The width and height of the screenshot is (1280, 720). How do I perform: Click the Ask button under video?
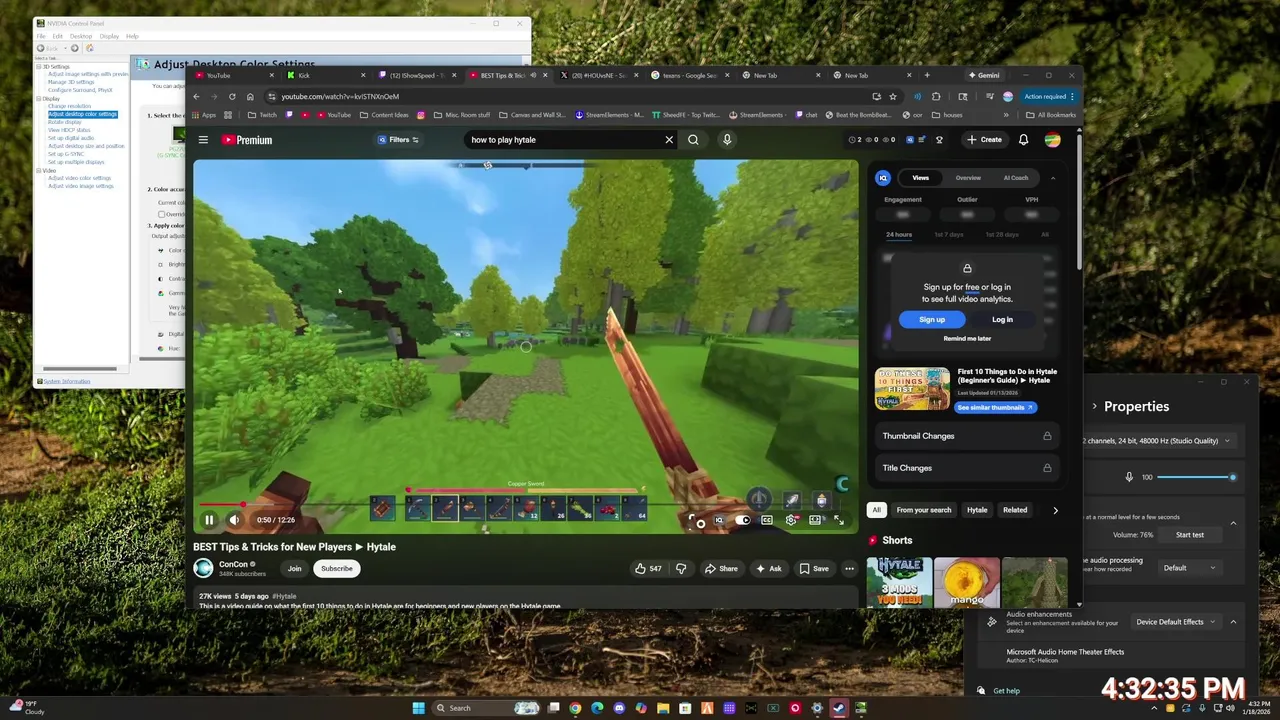coord(768,568)
